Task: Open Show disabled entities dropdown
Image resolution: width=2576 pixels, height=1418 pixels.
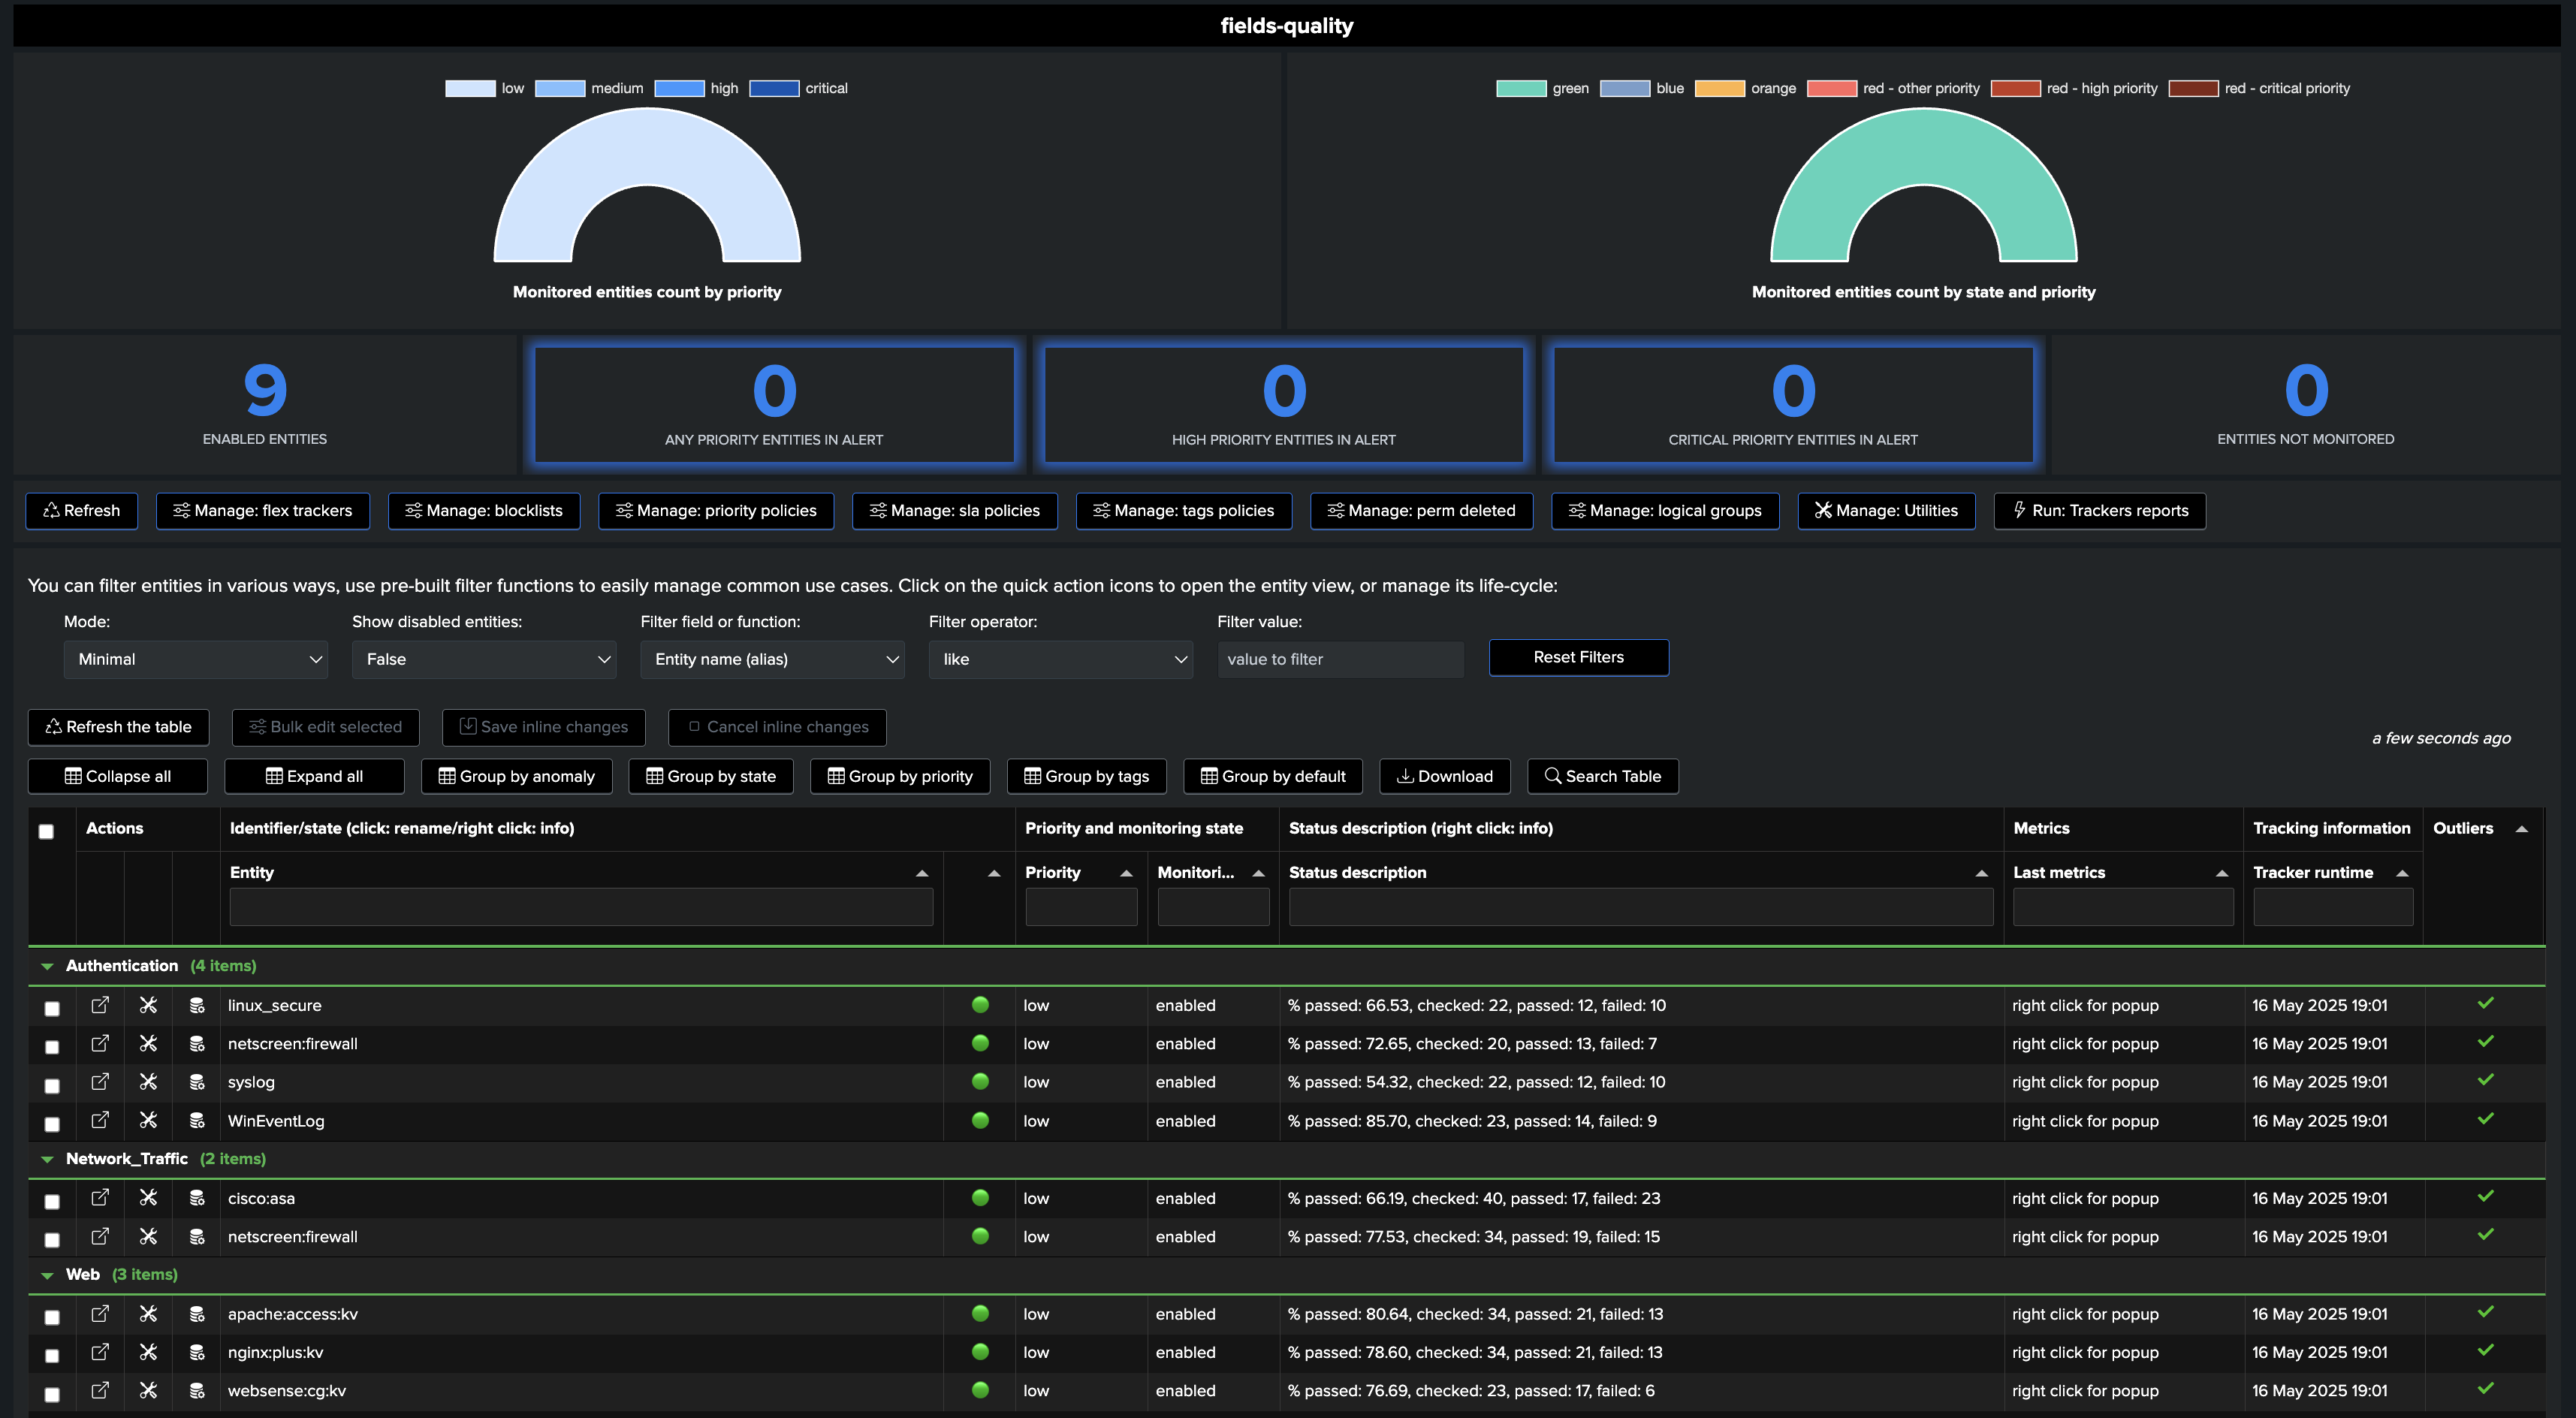Action: tap(484, 659)
